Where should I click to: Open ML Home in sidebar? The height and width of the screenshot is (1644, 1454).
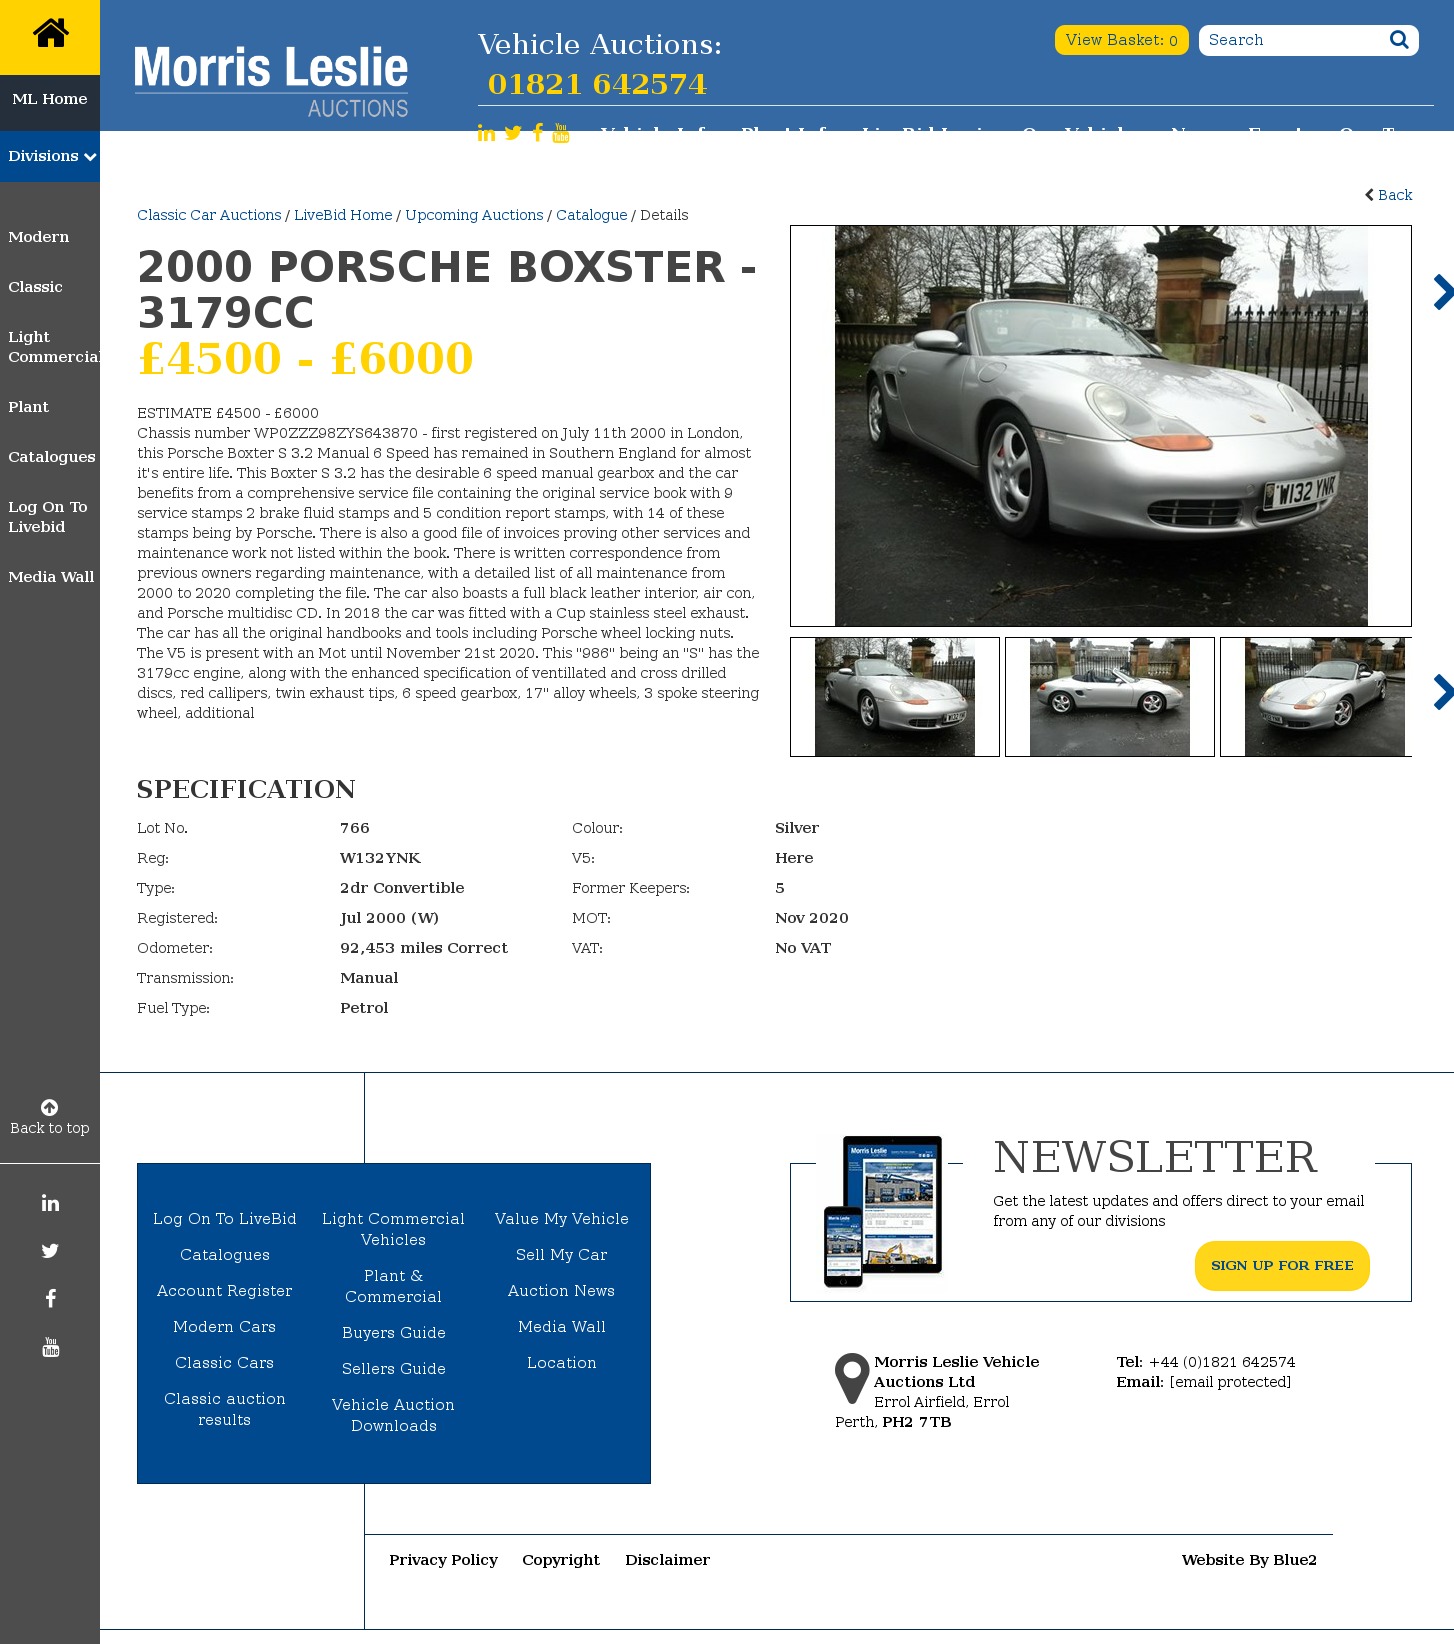pyautogui.click(x=50, y=99)
